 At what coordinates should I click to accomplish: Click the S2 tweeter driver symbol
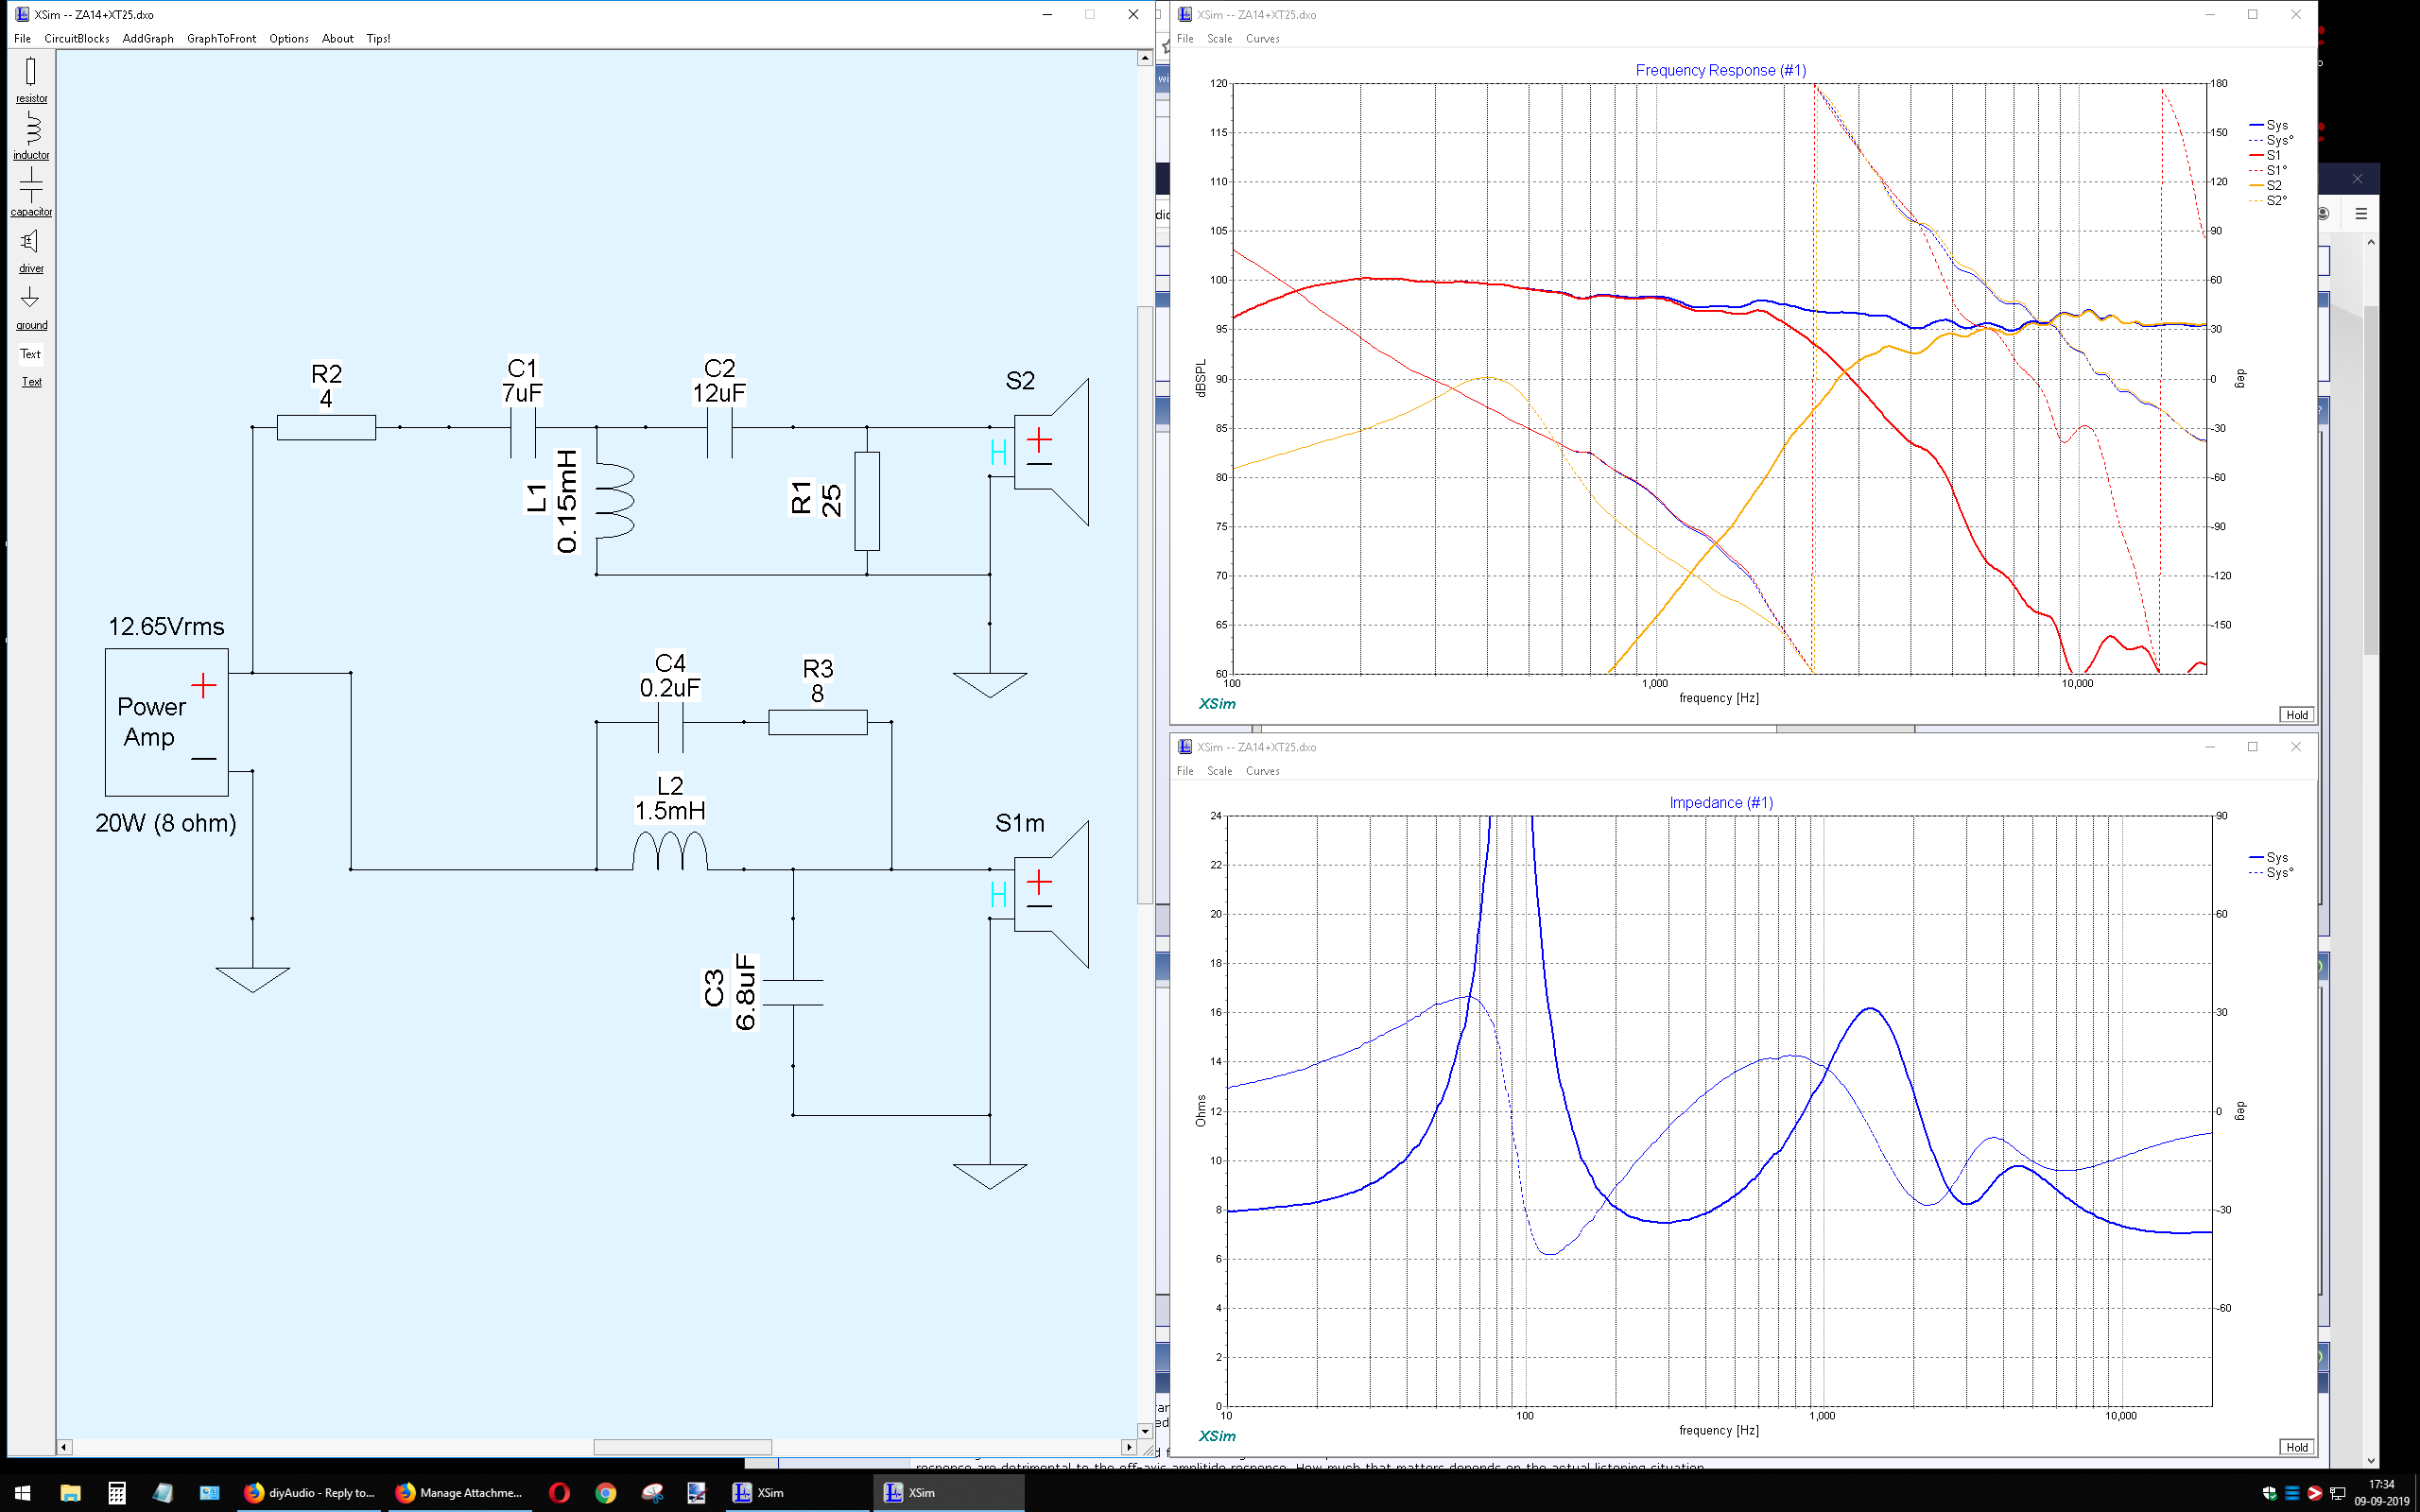(x=1050, y=452)
